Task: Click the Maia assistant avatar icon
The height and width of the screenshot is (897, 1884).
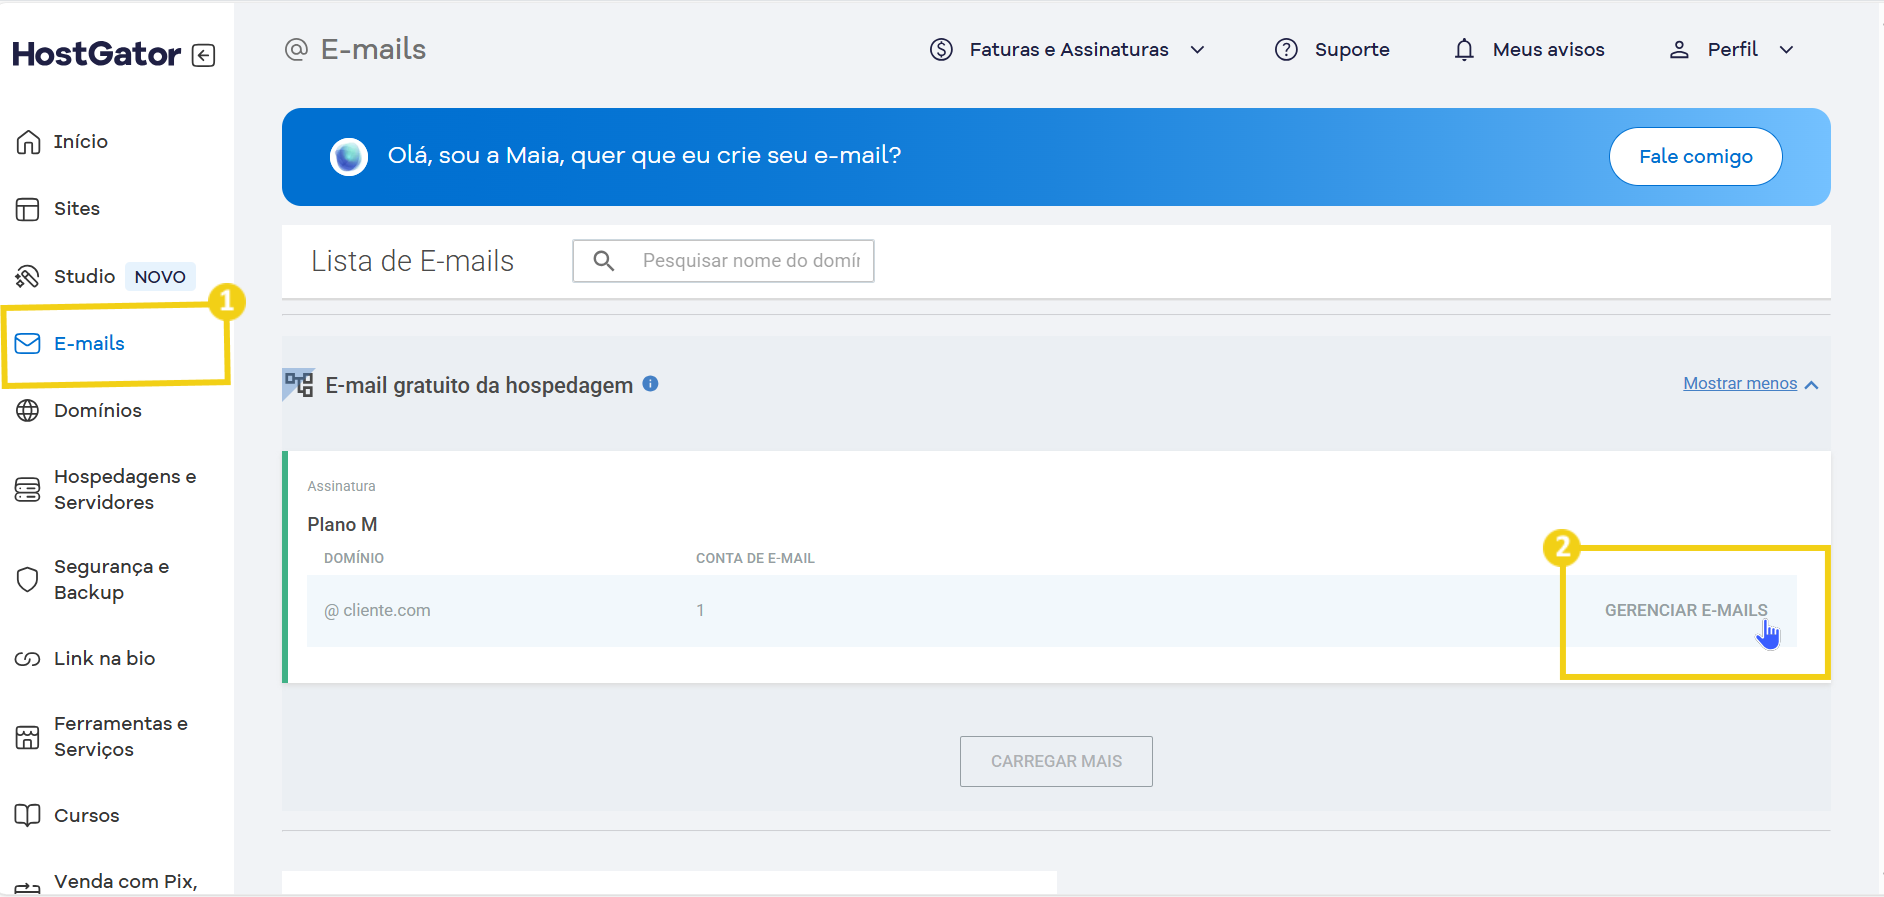Action: pyautogui.click(x=349, y=157)
